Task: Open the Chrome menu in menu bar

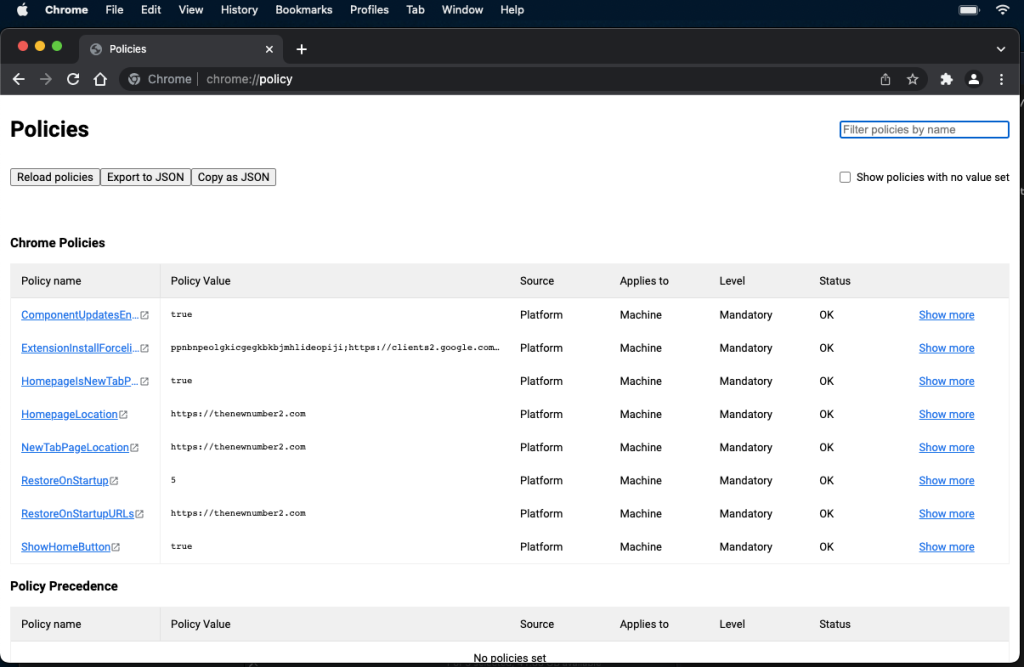Action: pyautogui.click(x=66, y=10)
